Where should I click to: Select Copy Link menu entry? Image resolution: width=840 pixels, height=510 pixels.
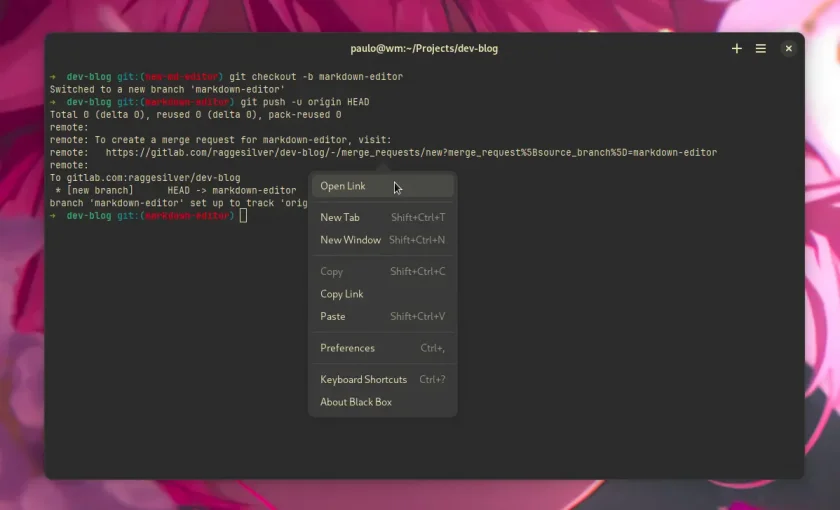tap(382, 294)
